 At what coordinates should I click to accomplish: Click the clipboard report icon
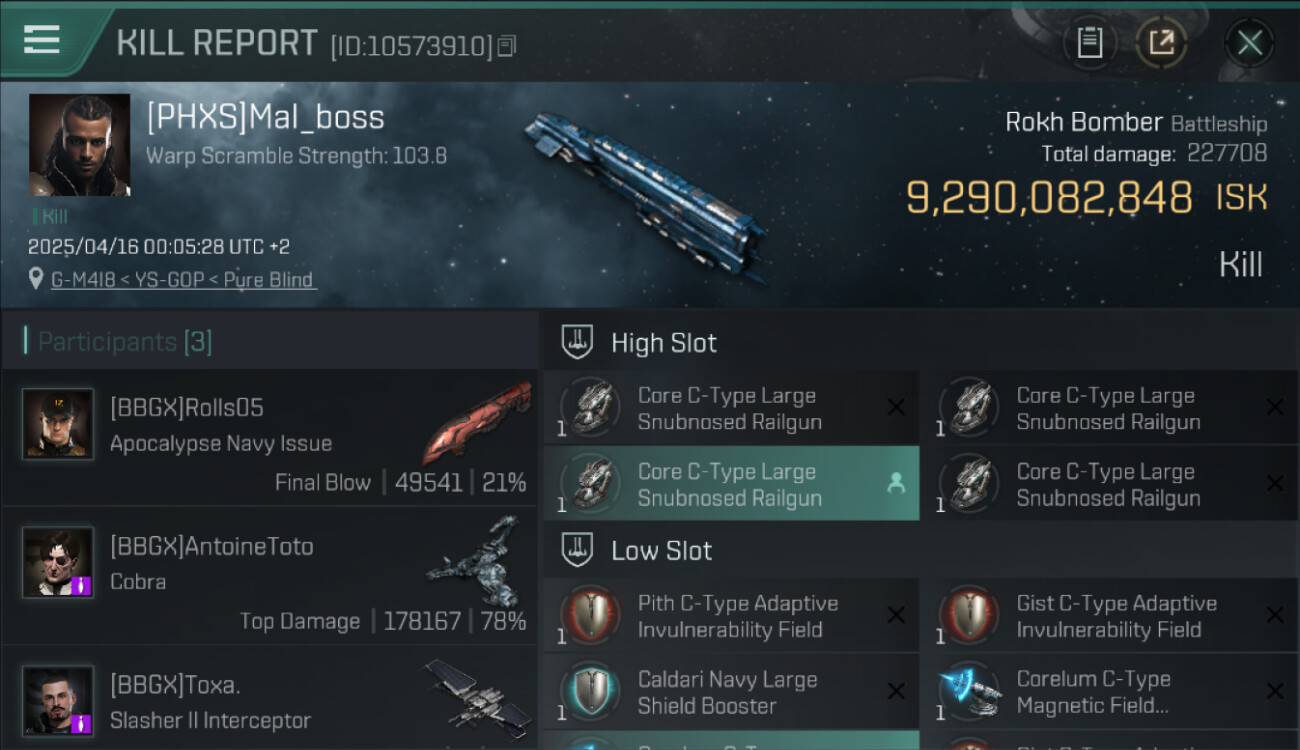pyautogui.click(x=1089, y=43)
